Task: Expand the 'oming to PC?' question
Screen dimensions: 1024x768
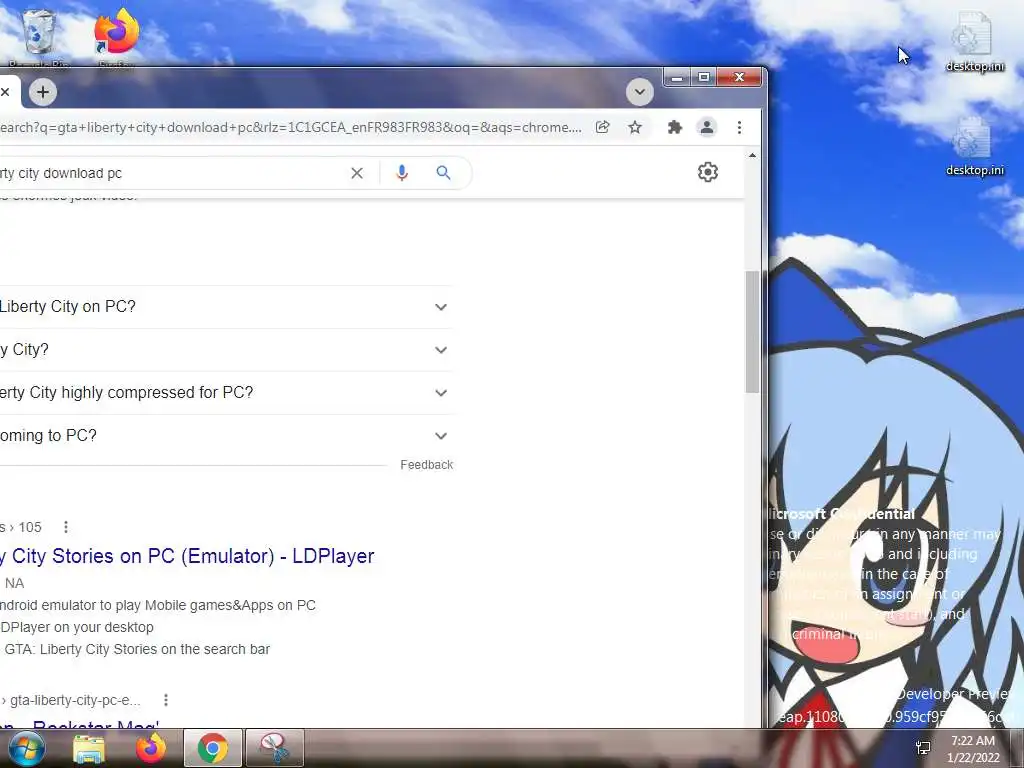Action: [x=226, y=436]
